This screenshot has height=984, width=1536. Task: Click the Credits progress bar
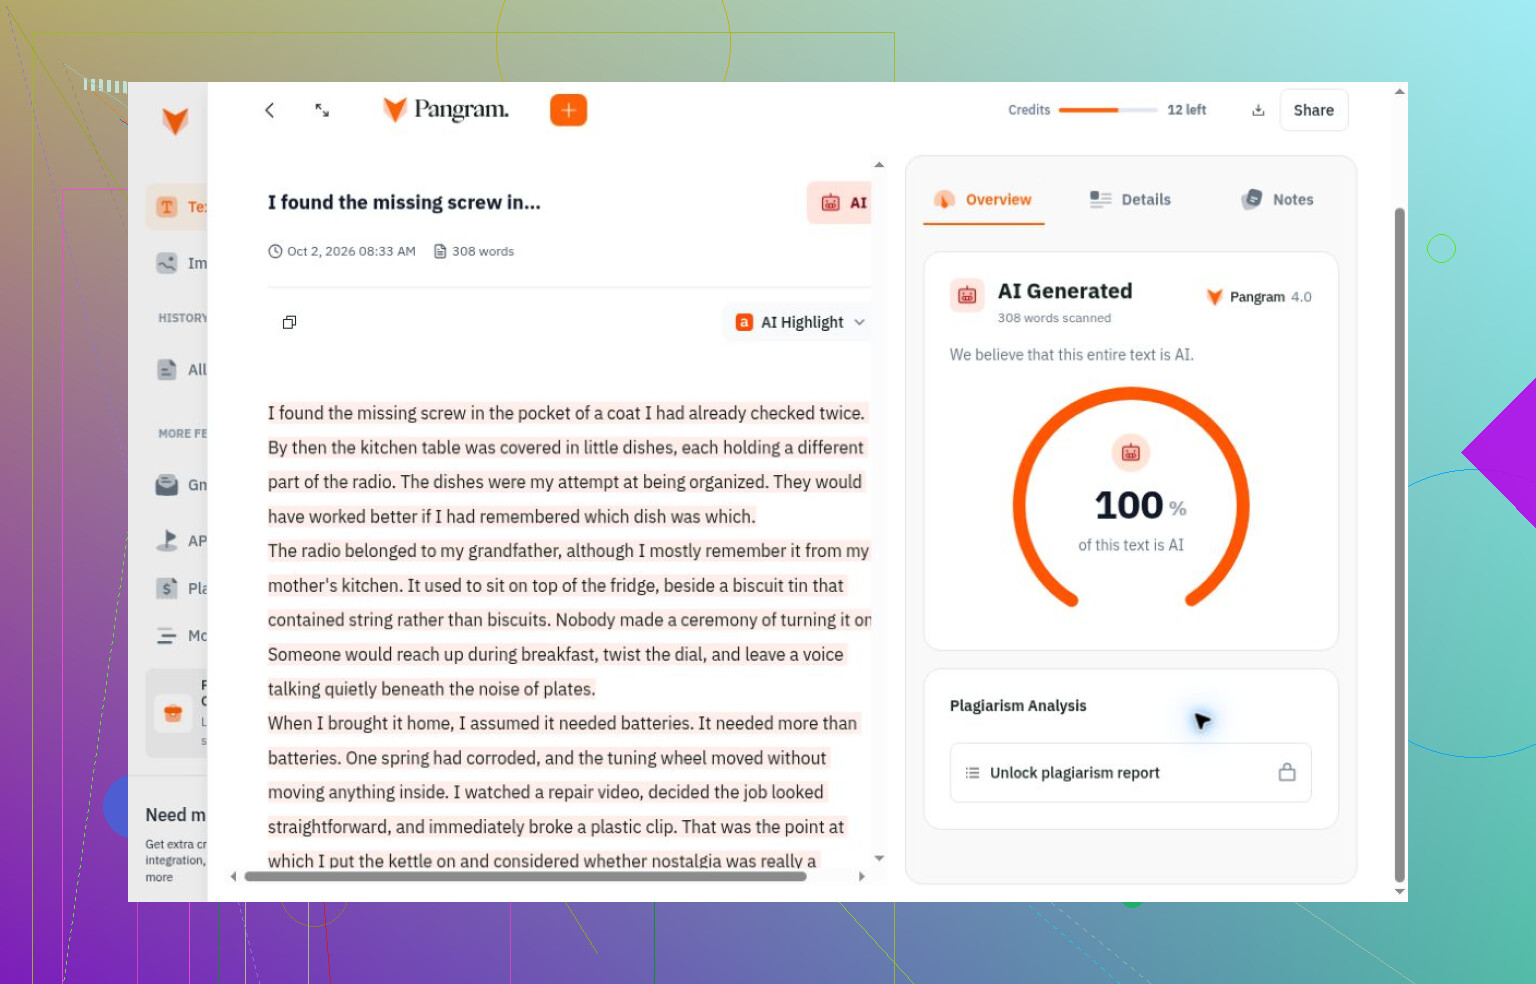point(1108,110)
